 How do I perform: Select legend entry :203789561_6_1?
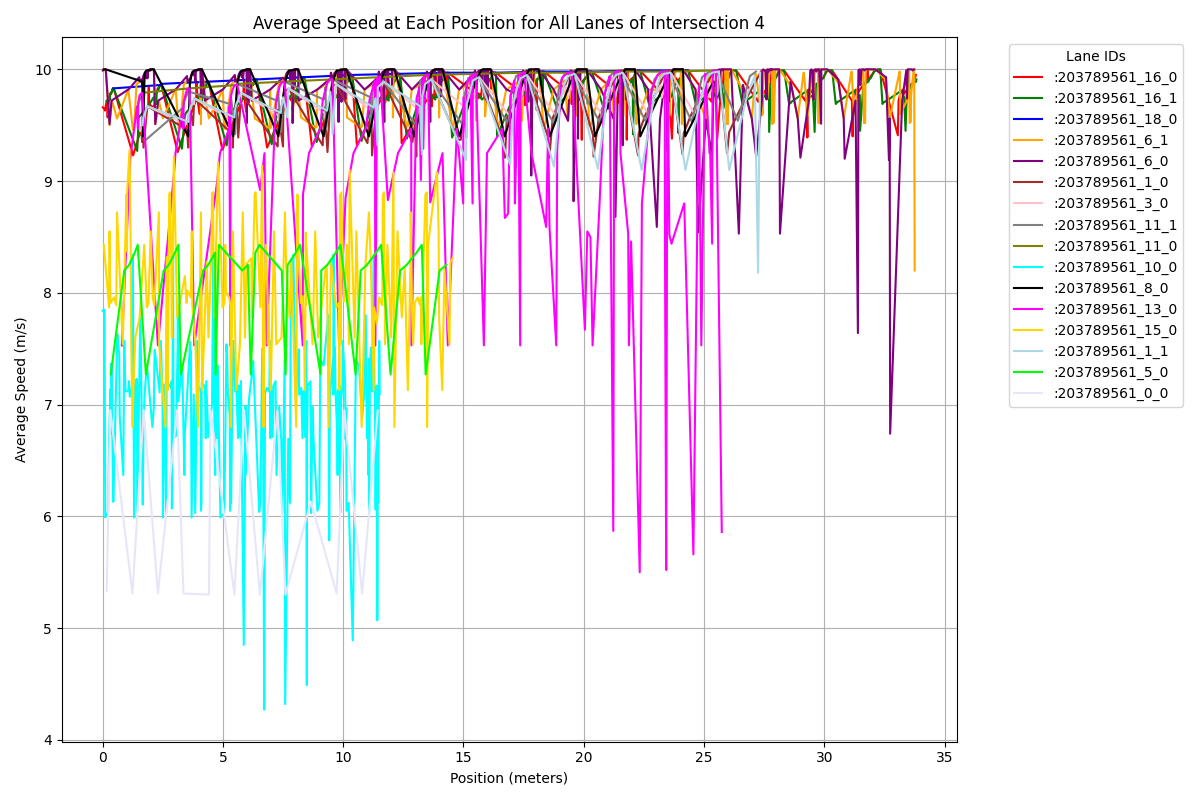point(1091,140)
